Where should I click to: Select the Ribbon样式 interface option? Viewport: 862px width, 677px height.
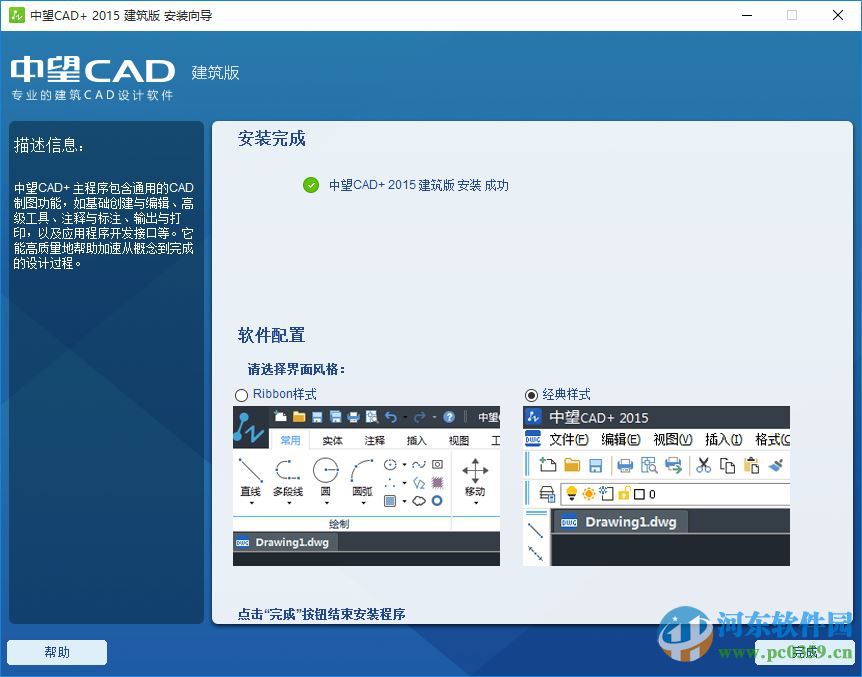[241, 394]
